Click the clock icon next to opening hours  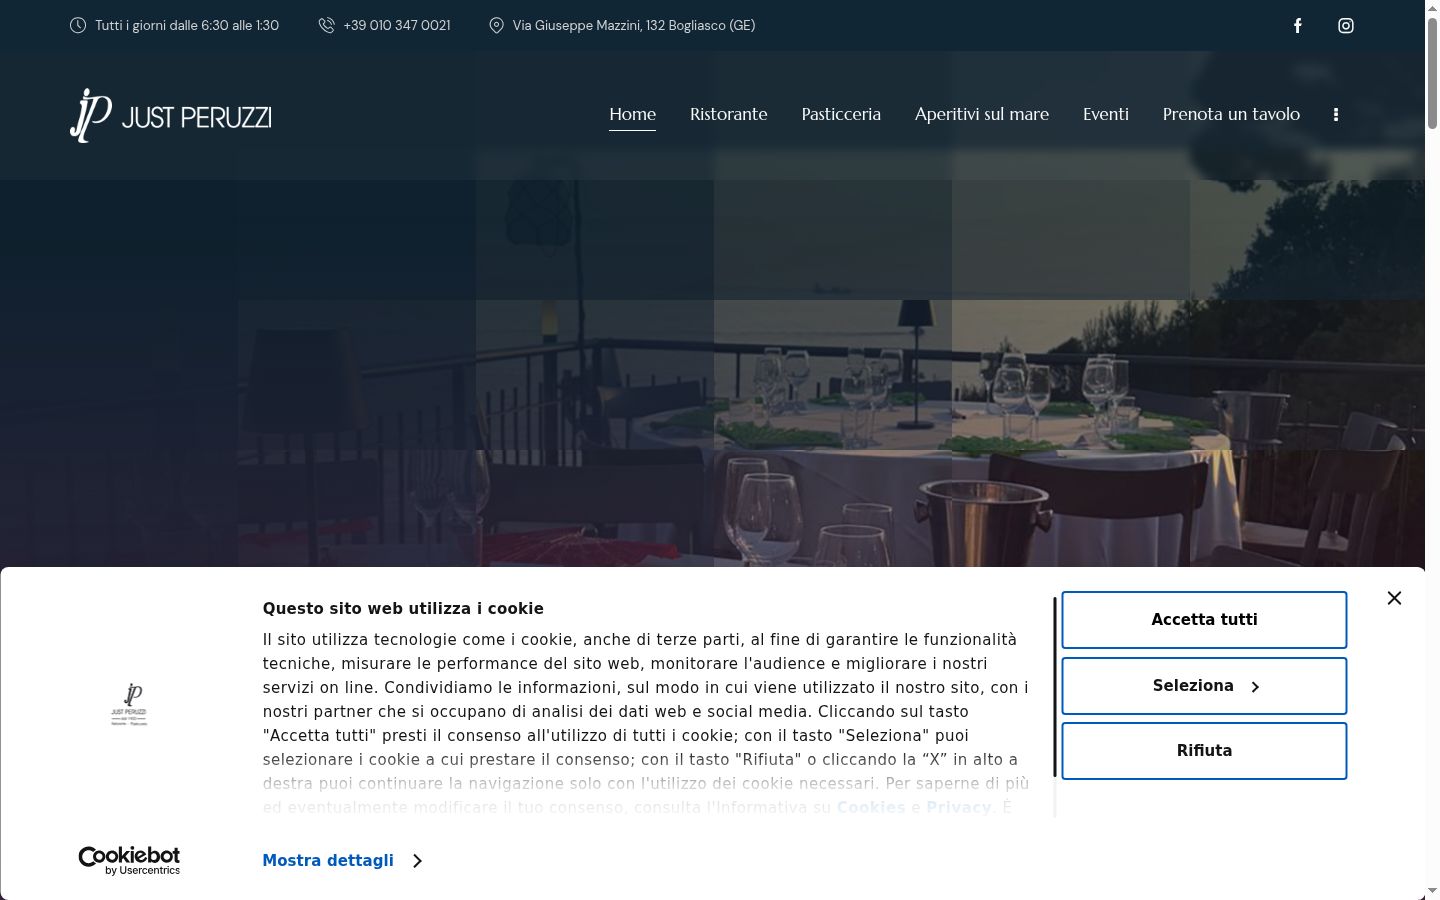tap(78, 25)
